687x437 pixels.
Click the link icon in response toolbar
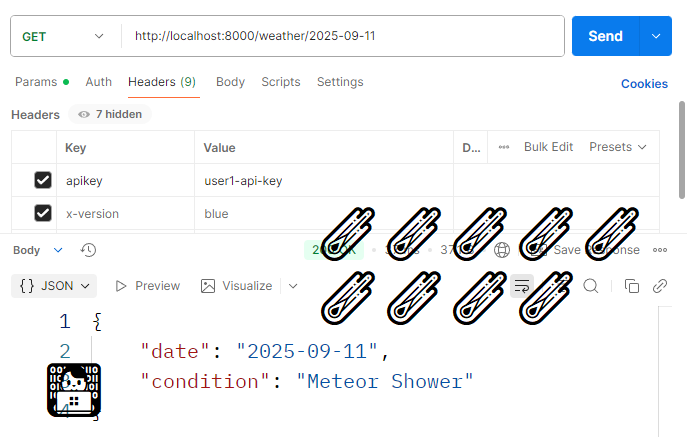pos(660,286)
